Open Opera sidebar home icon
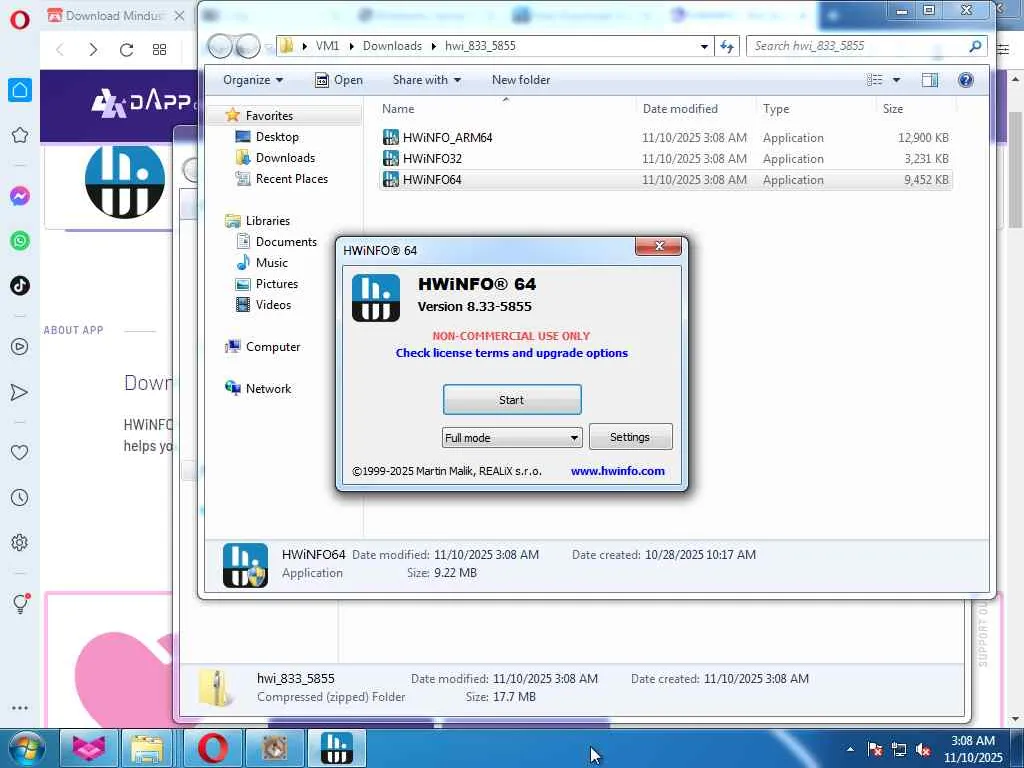 point(20,89)
